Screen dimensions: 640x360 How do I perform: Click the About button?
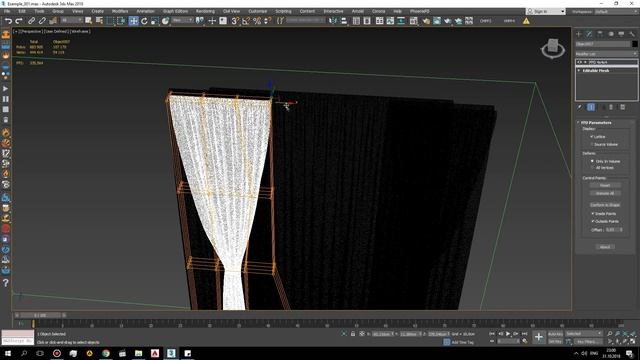click(x=605, y=247)
